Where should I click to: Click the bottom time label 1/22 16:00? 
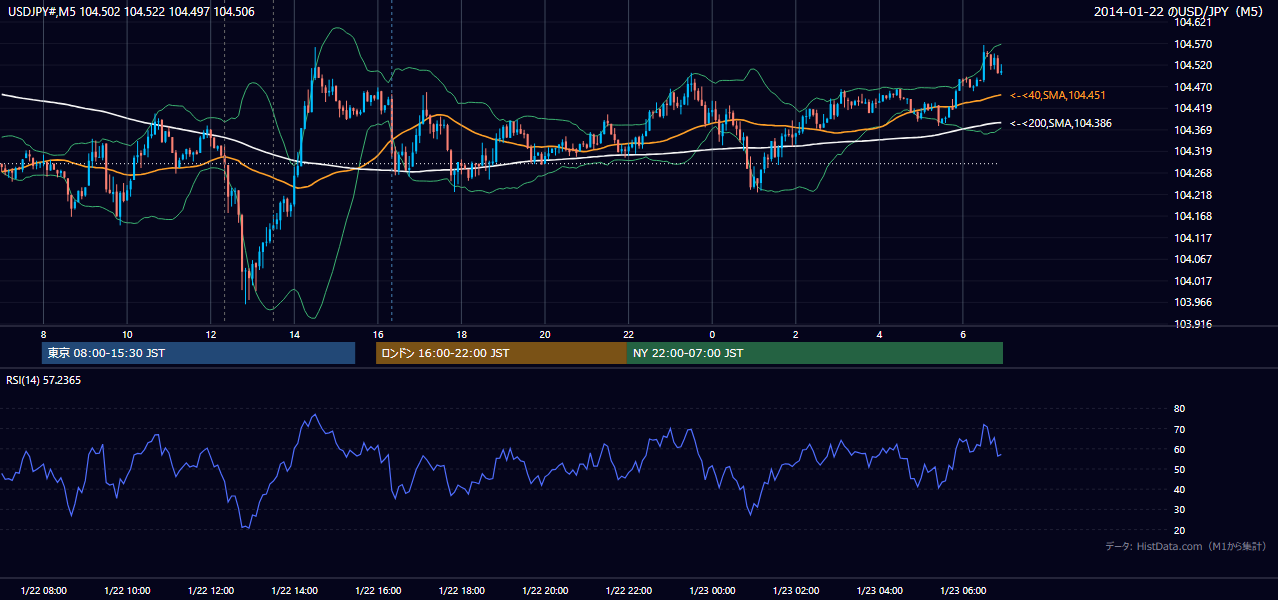point(378,591)
